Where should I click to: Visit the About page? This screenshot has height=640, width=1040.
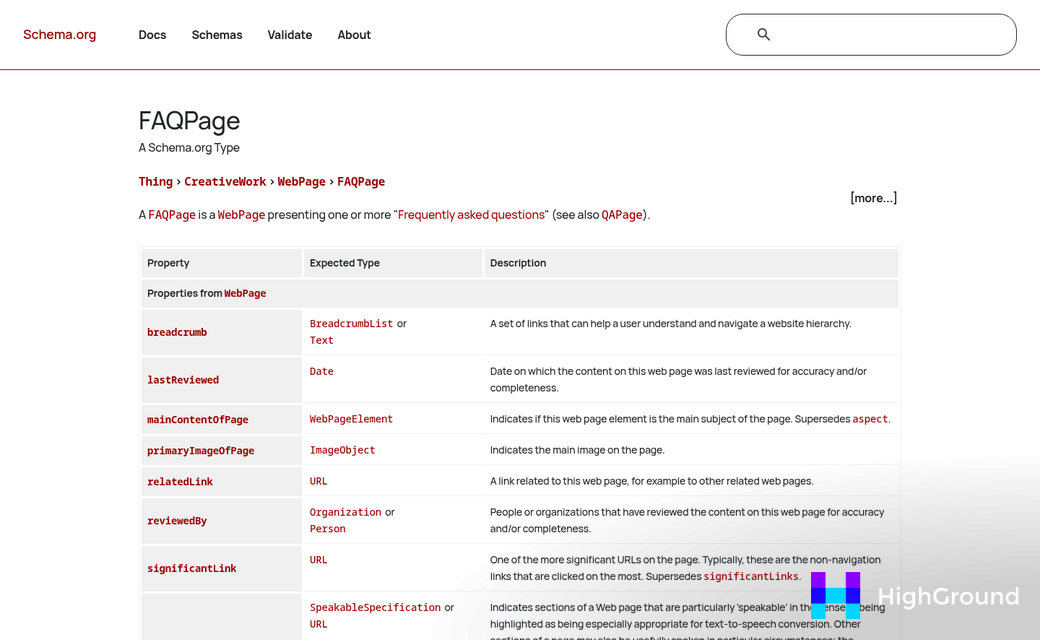coord(354,34)
